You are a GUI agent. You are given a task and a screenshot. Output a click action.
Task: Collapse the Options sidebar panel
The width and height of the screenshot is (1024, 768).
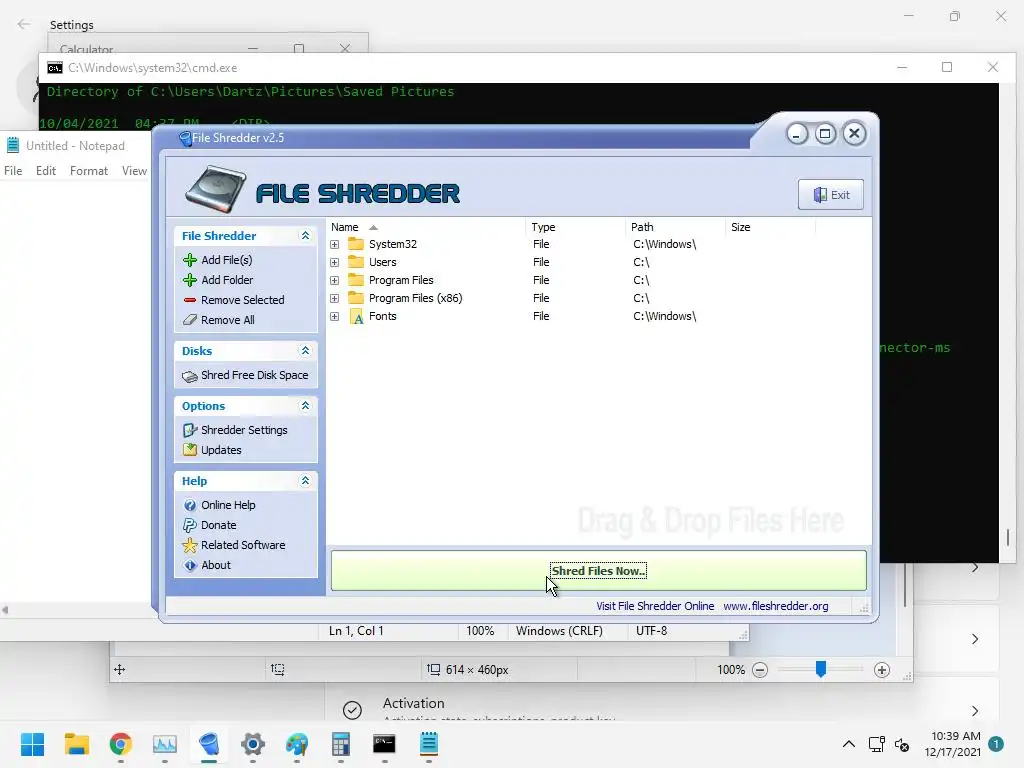pyautogui.click(x=305, y=406)
